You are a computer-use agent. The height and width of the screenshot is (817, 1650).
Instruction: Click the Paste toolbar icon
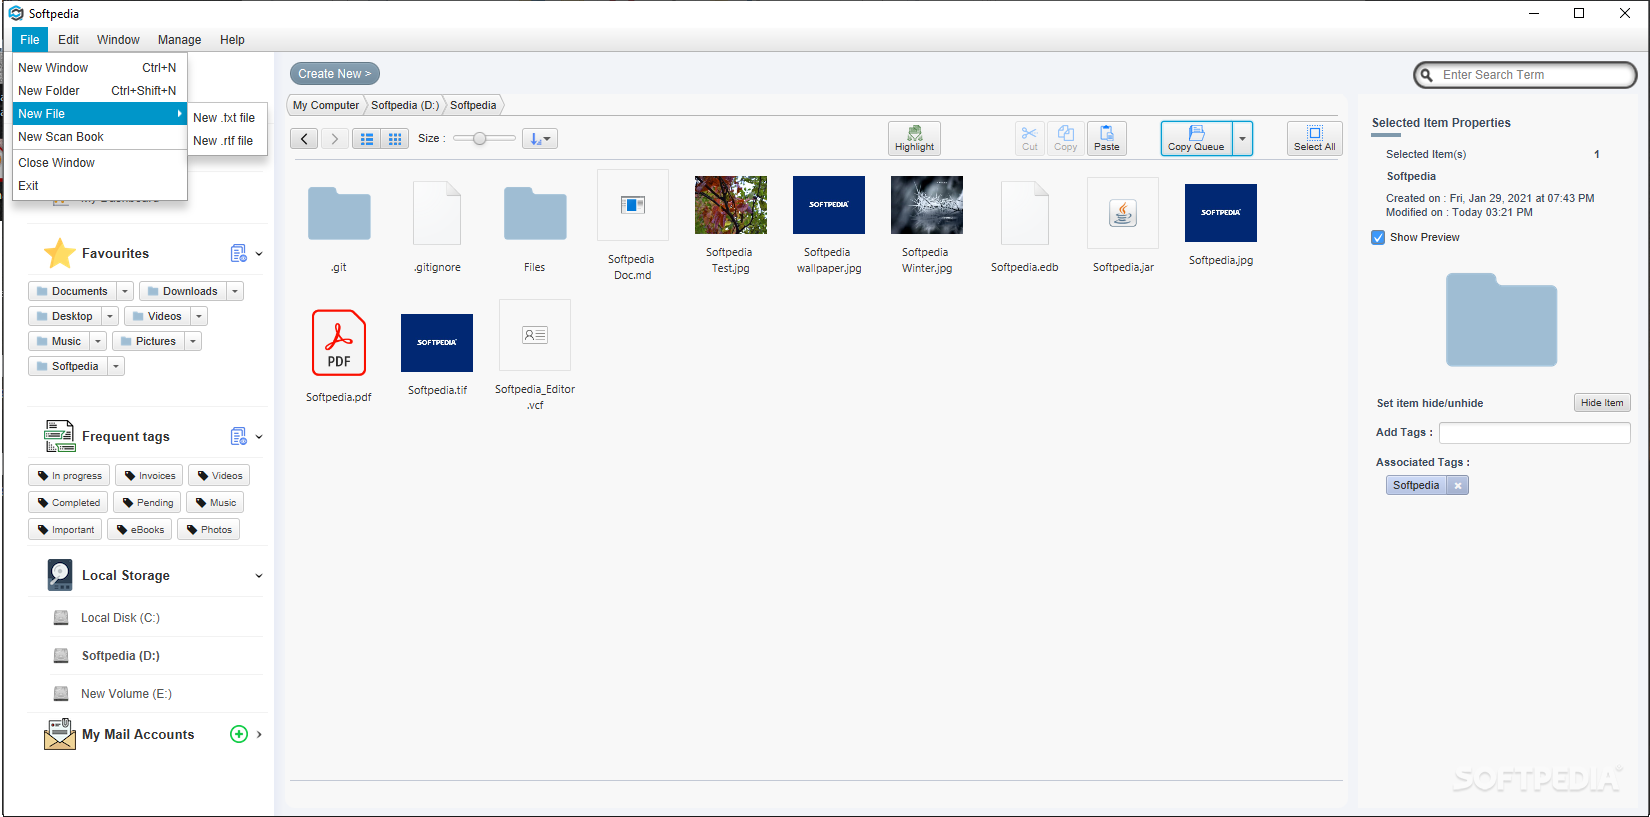[x=1106, y=138]
